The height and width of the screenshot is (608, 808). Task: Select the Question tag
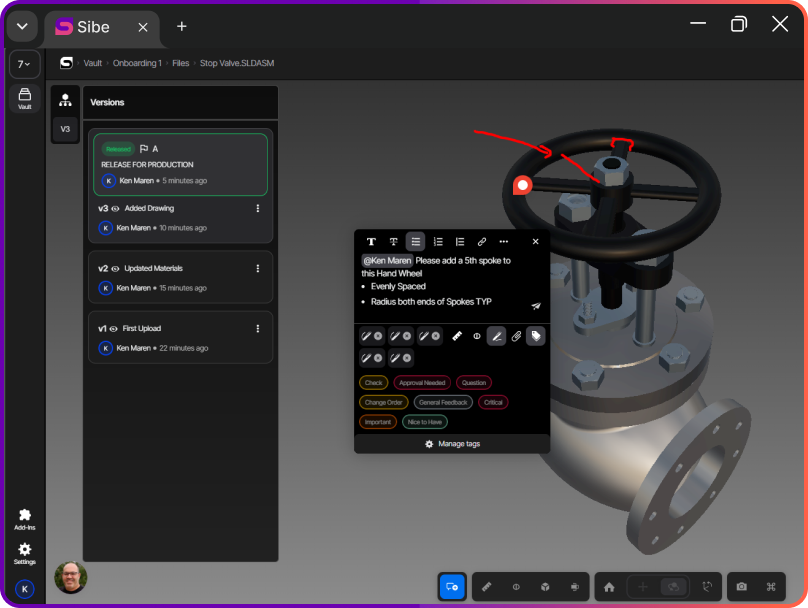pos(474,383)
